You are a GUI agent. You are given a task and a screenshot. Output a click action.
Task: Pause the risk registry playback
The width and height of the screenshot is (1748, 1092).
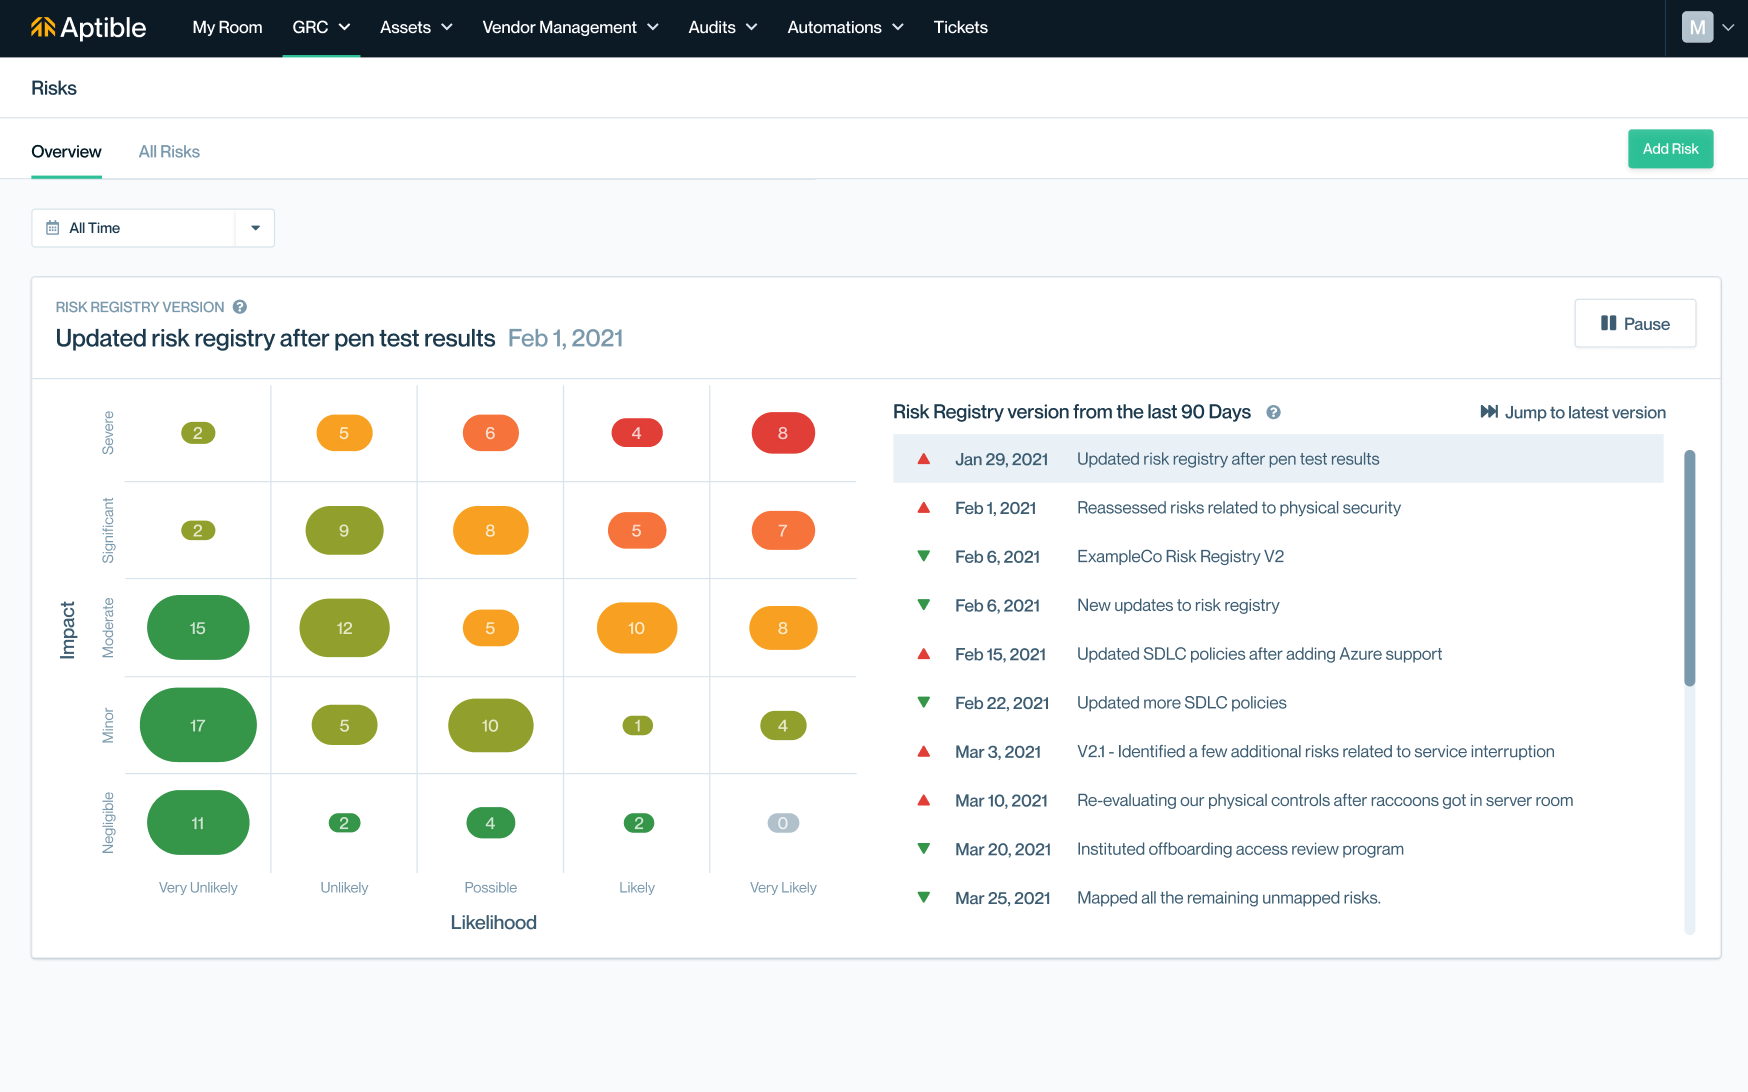pos(1635,324)
